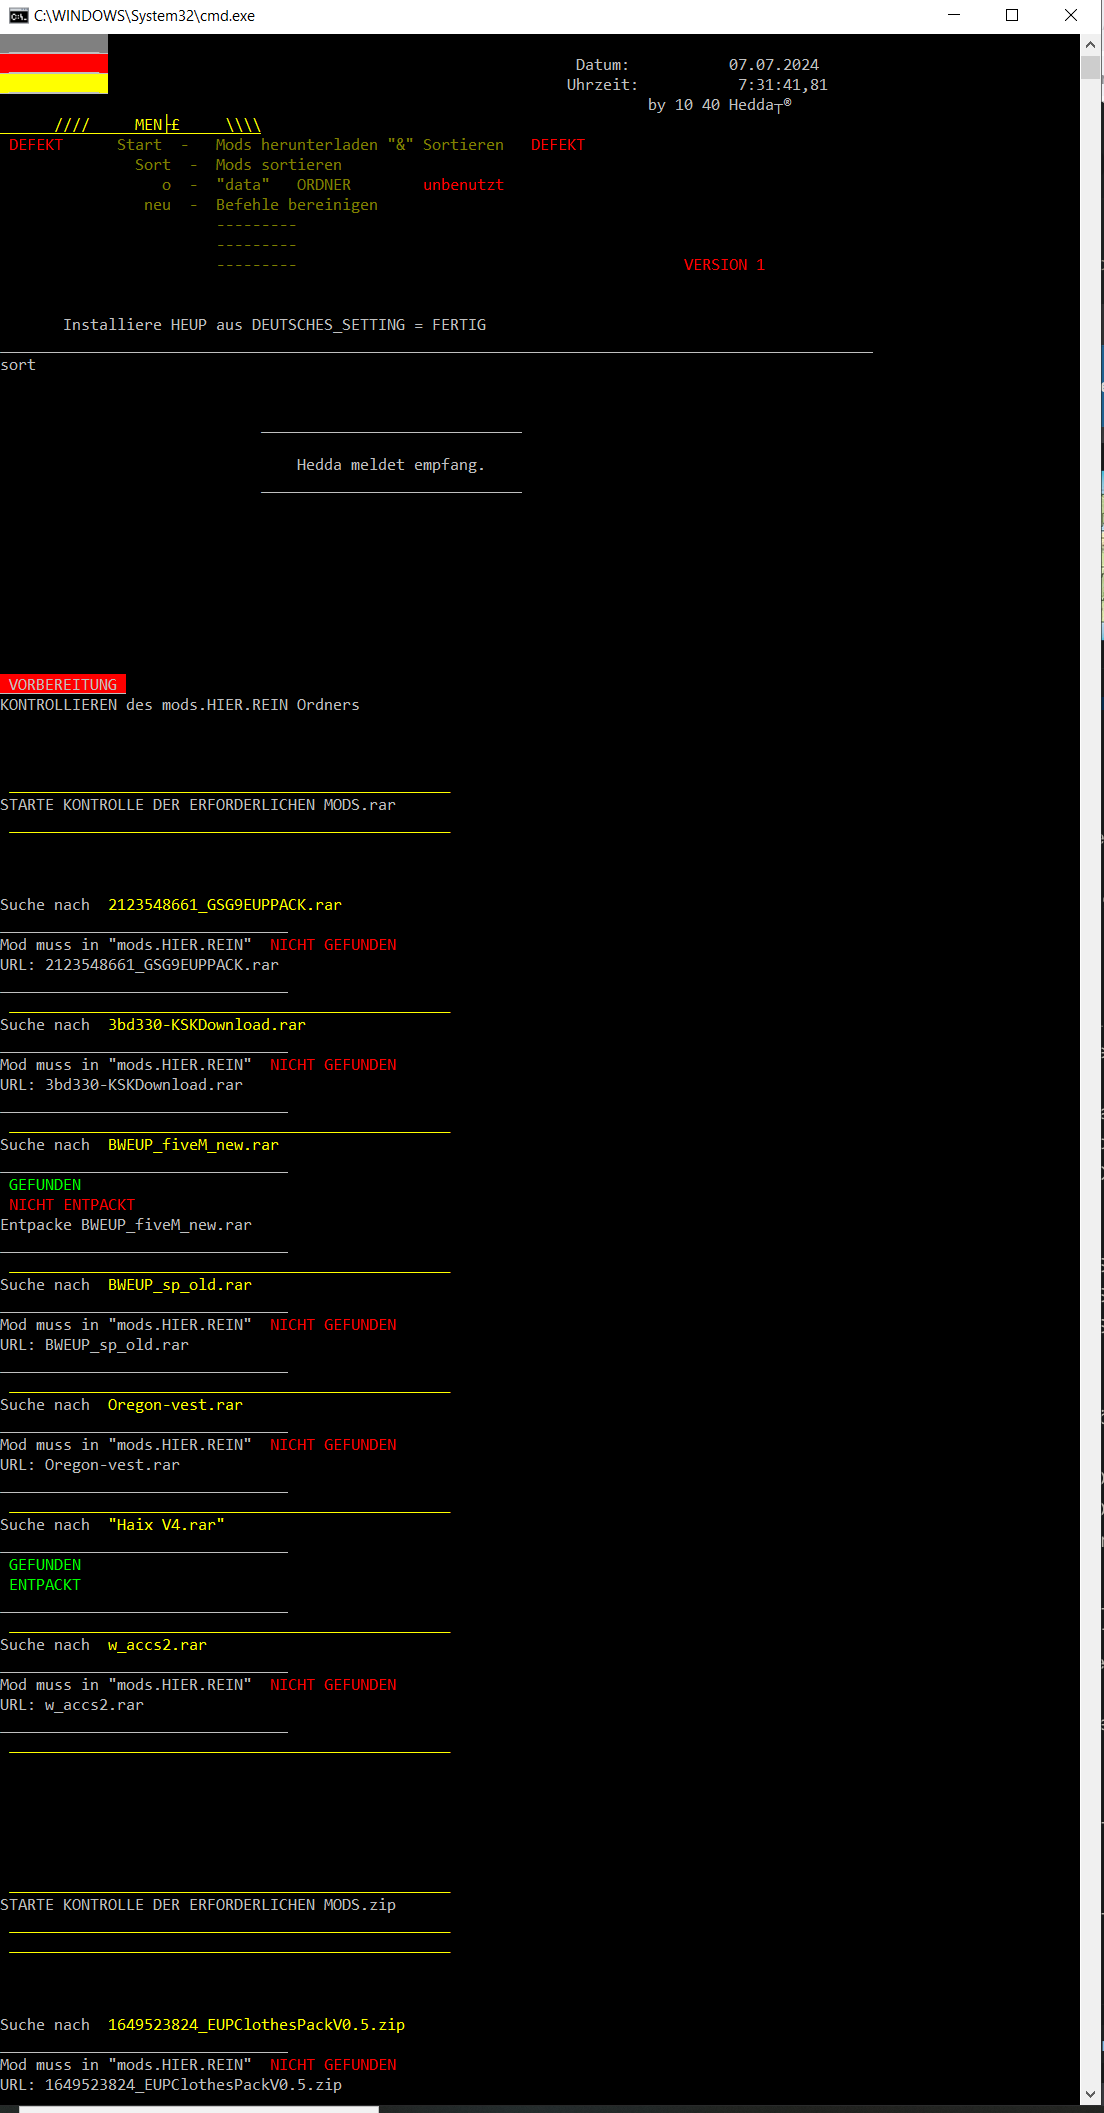
Task: Click the red stripe of the German flag
Action: pos(54,63)
